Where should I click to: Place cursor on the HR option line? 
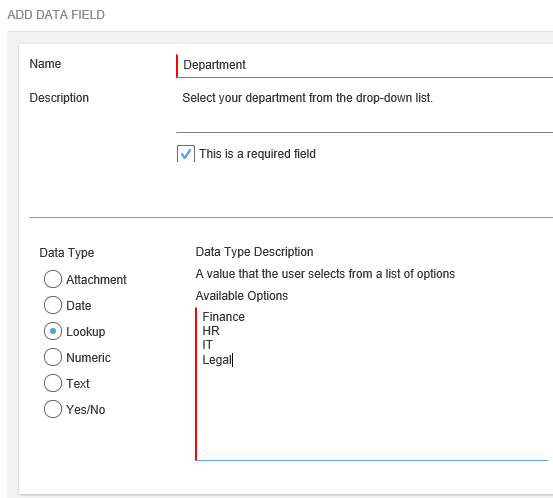tap(211, 331)
